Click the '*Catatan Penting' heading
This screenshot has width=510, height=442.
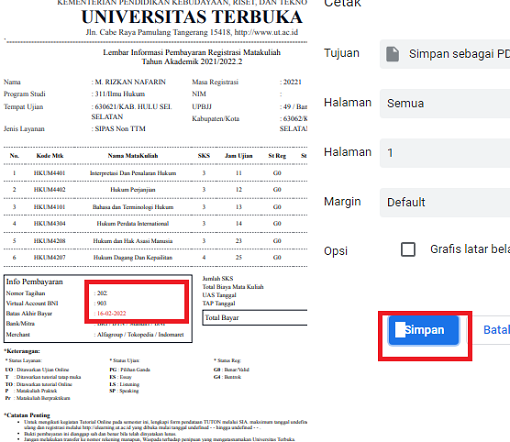(27, 415)
